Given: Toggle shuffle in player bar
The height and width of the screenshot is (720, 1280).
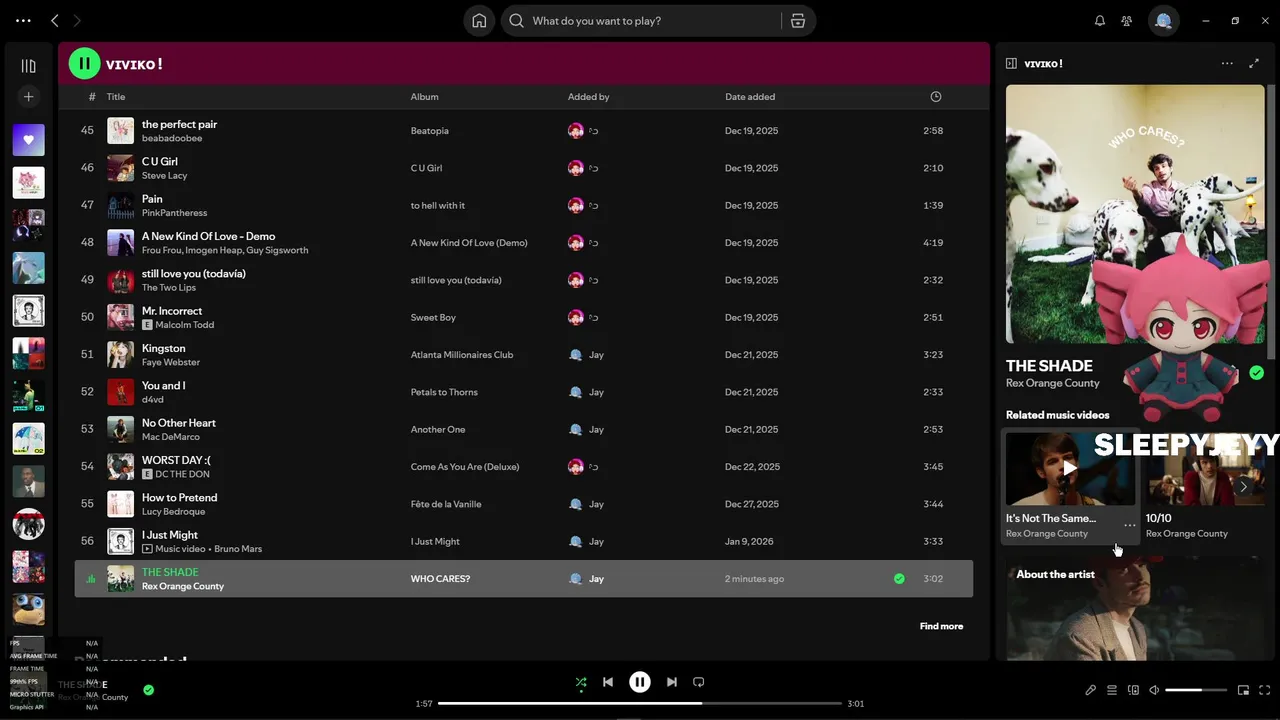Looking at the screenshot, I should [581, 683].
